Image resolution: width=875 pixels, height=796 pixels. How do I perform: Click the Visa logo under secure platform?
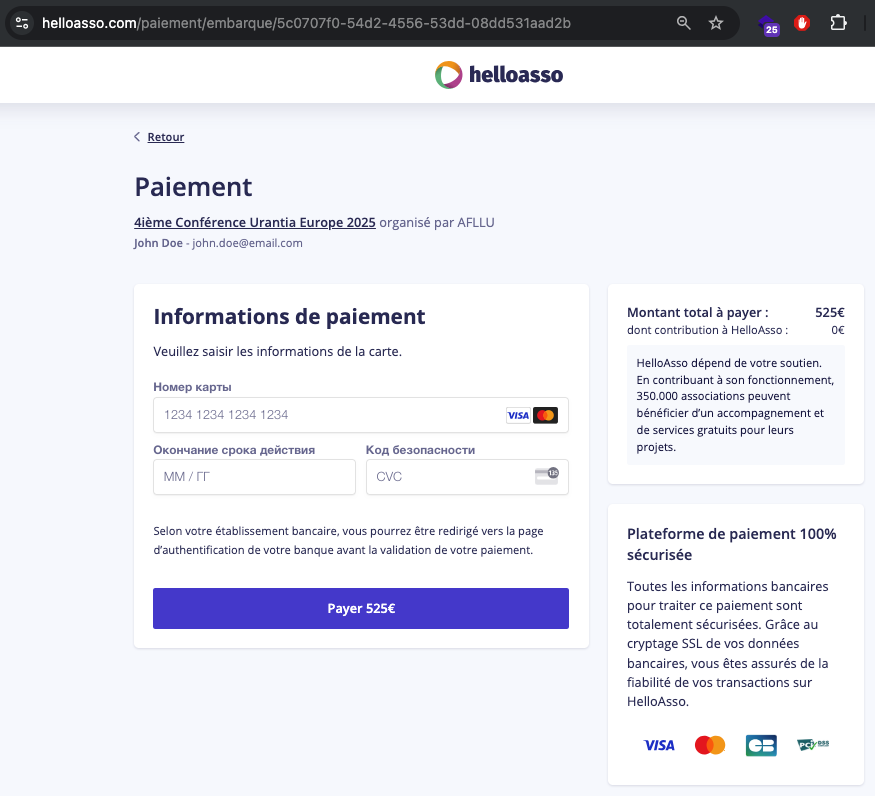pos(659,745)
